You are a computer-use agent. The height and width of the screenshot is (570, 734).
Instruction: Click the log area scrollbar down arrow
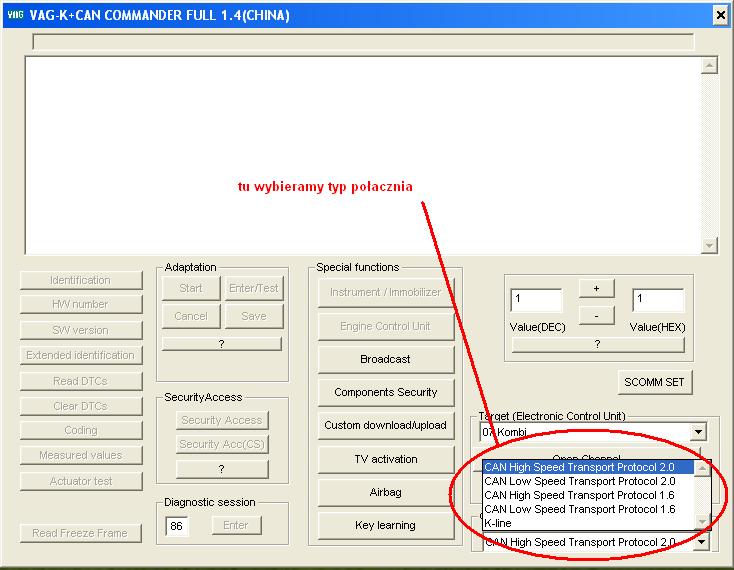click(709, 246)
